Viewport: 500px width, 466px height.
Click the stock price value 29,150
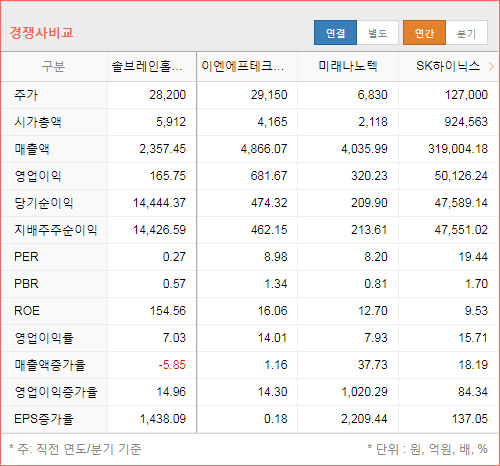[x=269, y=95]
